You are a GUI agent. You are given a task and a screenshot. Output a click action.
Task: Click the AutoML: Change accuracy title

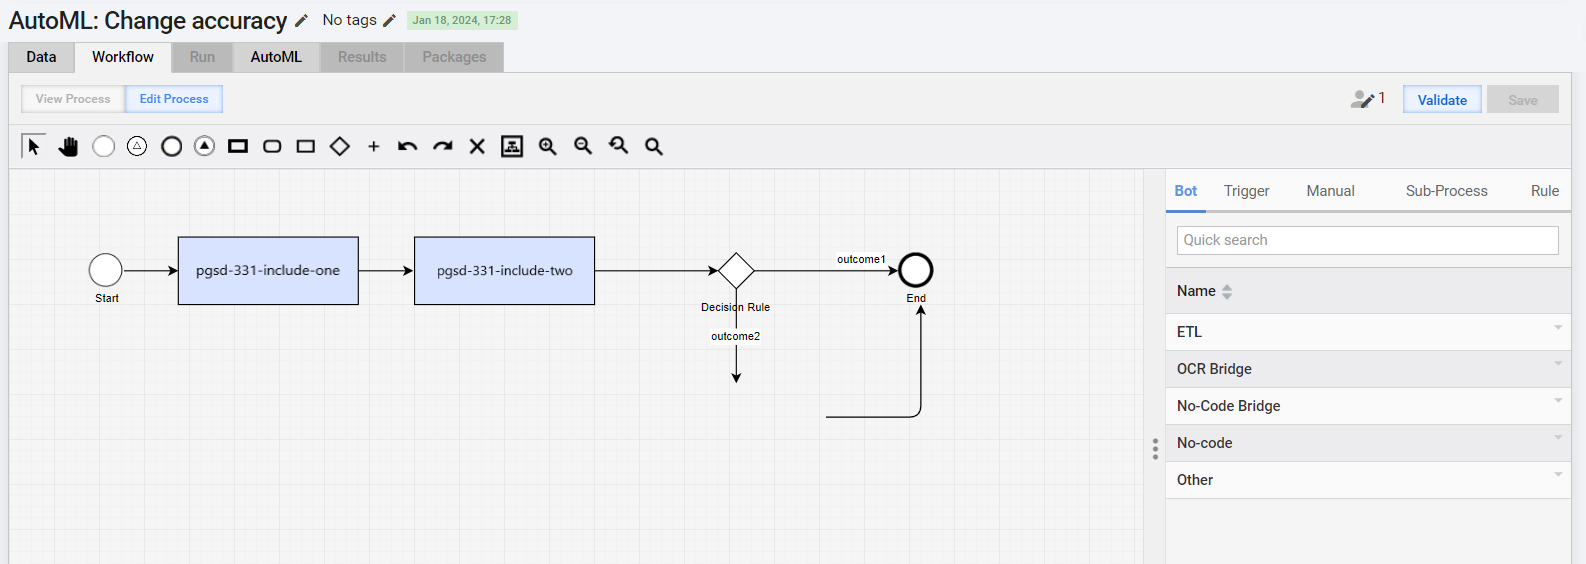(x=148, y=21)
